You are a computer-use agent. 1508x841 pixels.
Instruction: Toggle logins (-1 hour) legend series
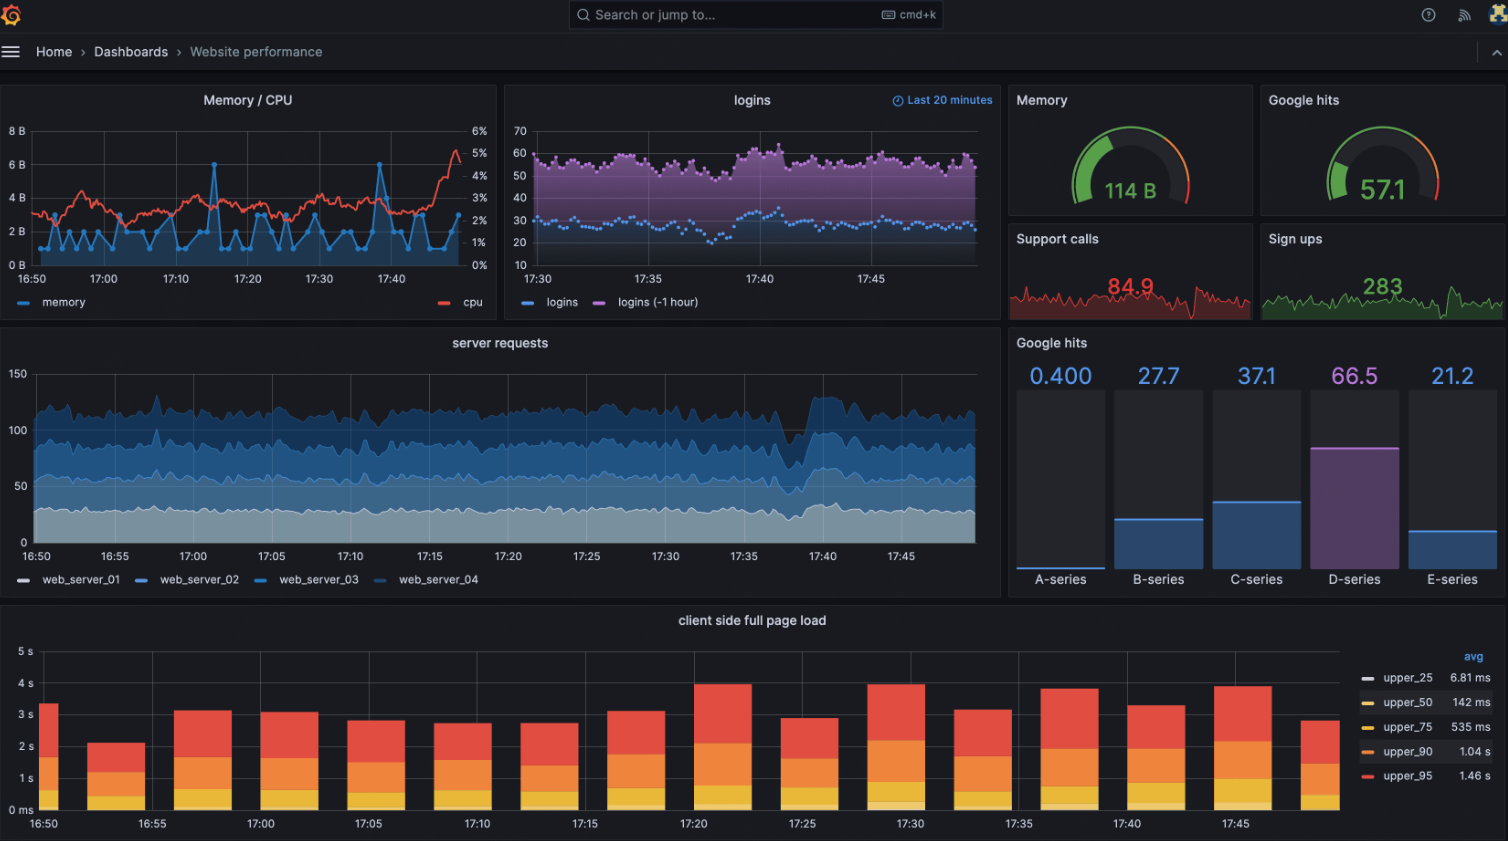(657, 303)
